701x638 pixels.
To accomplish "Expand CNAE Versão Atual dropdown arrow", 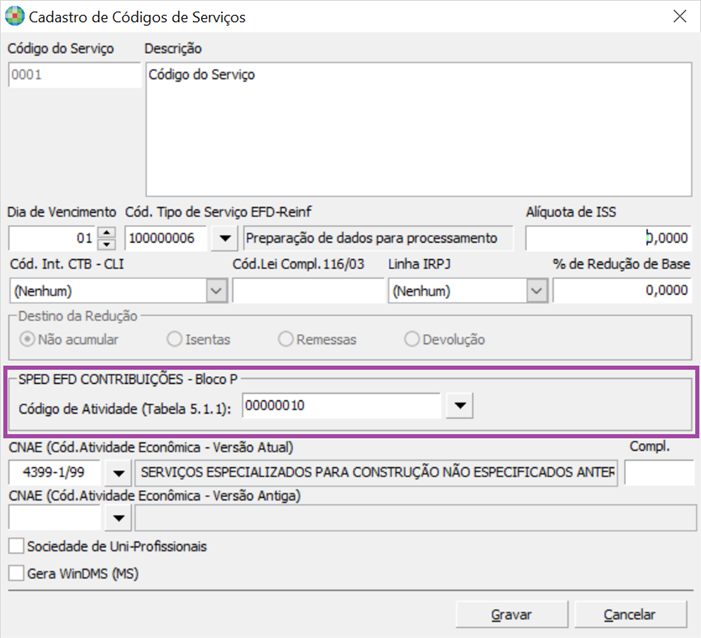I will 119,472.
